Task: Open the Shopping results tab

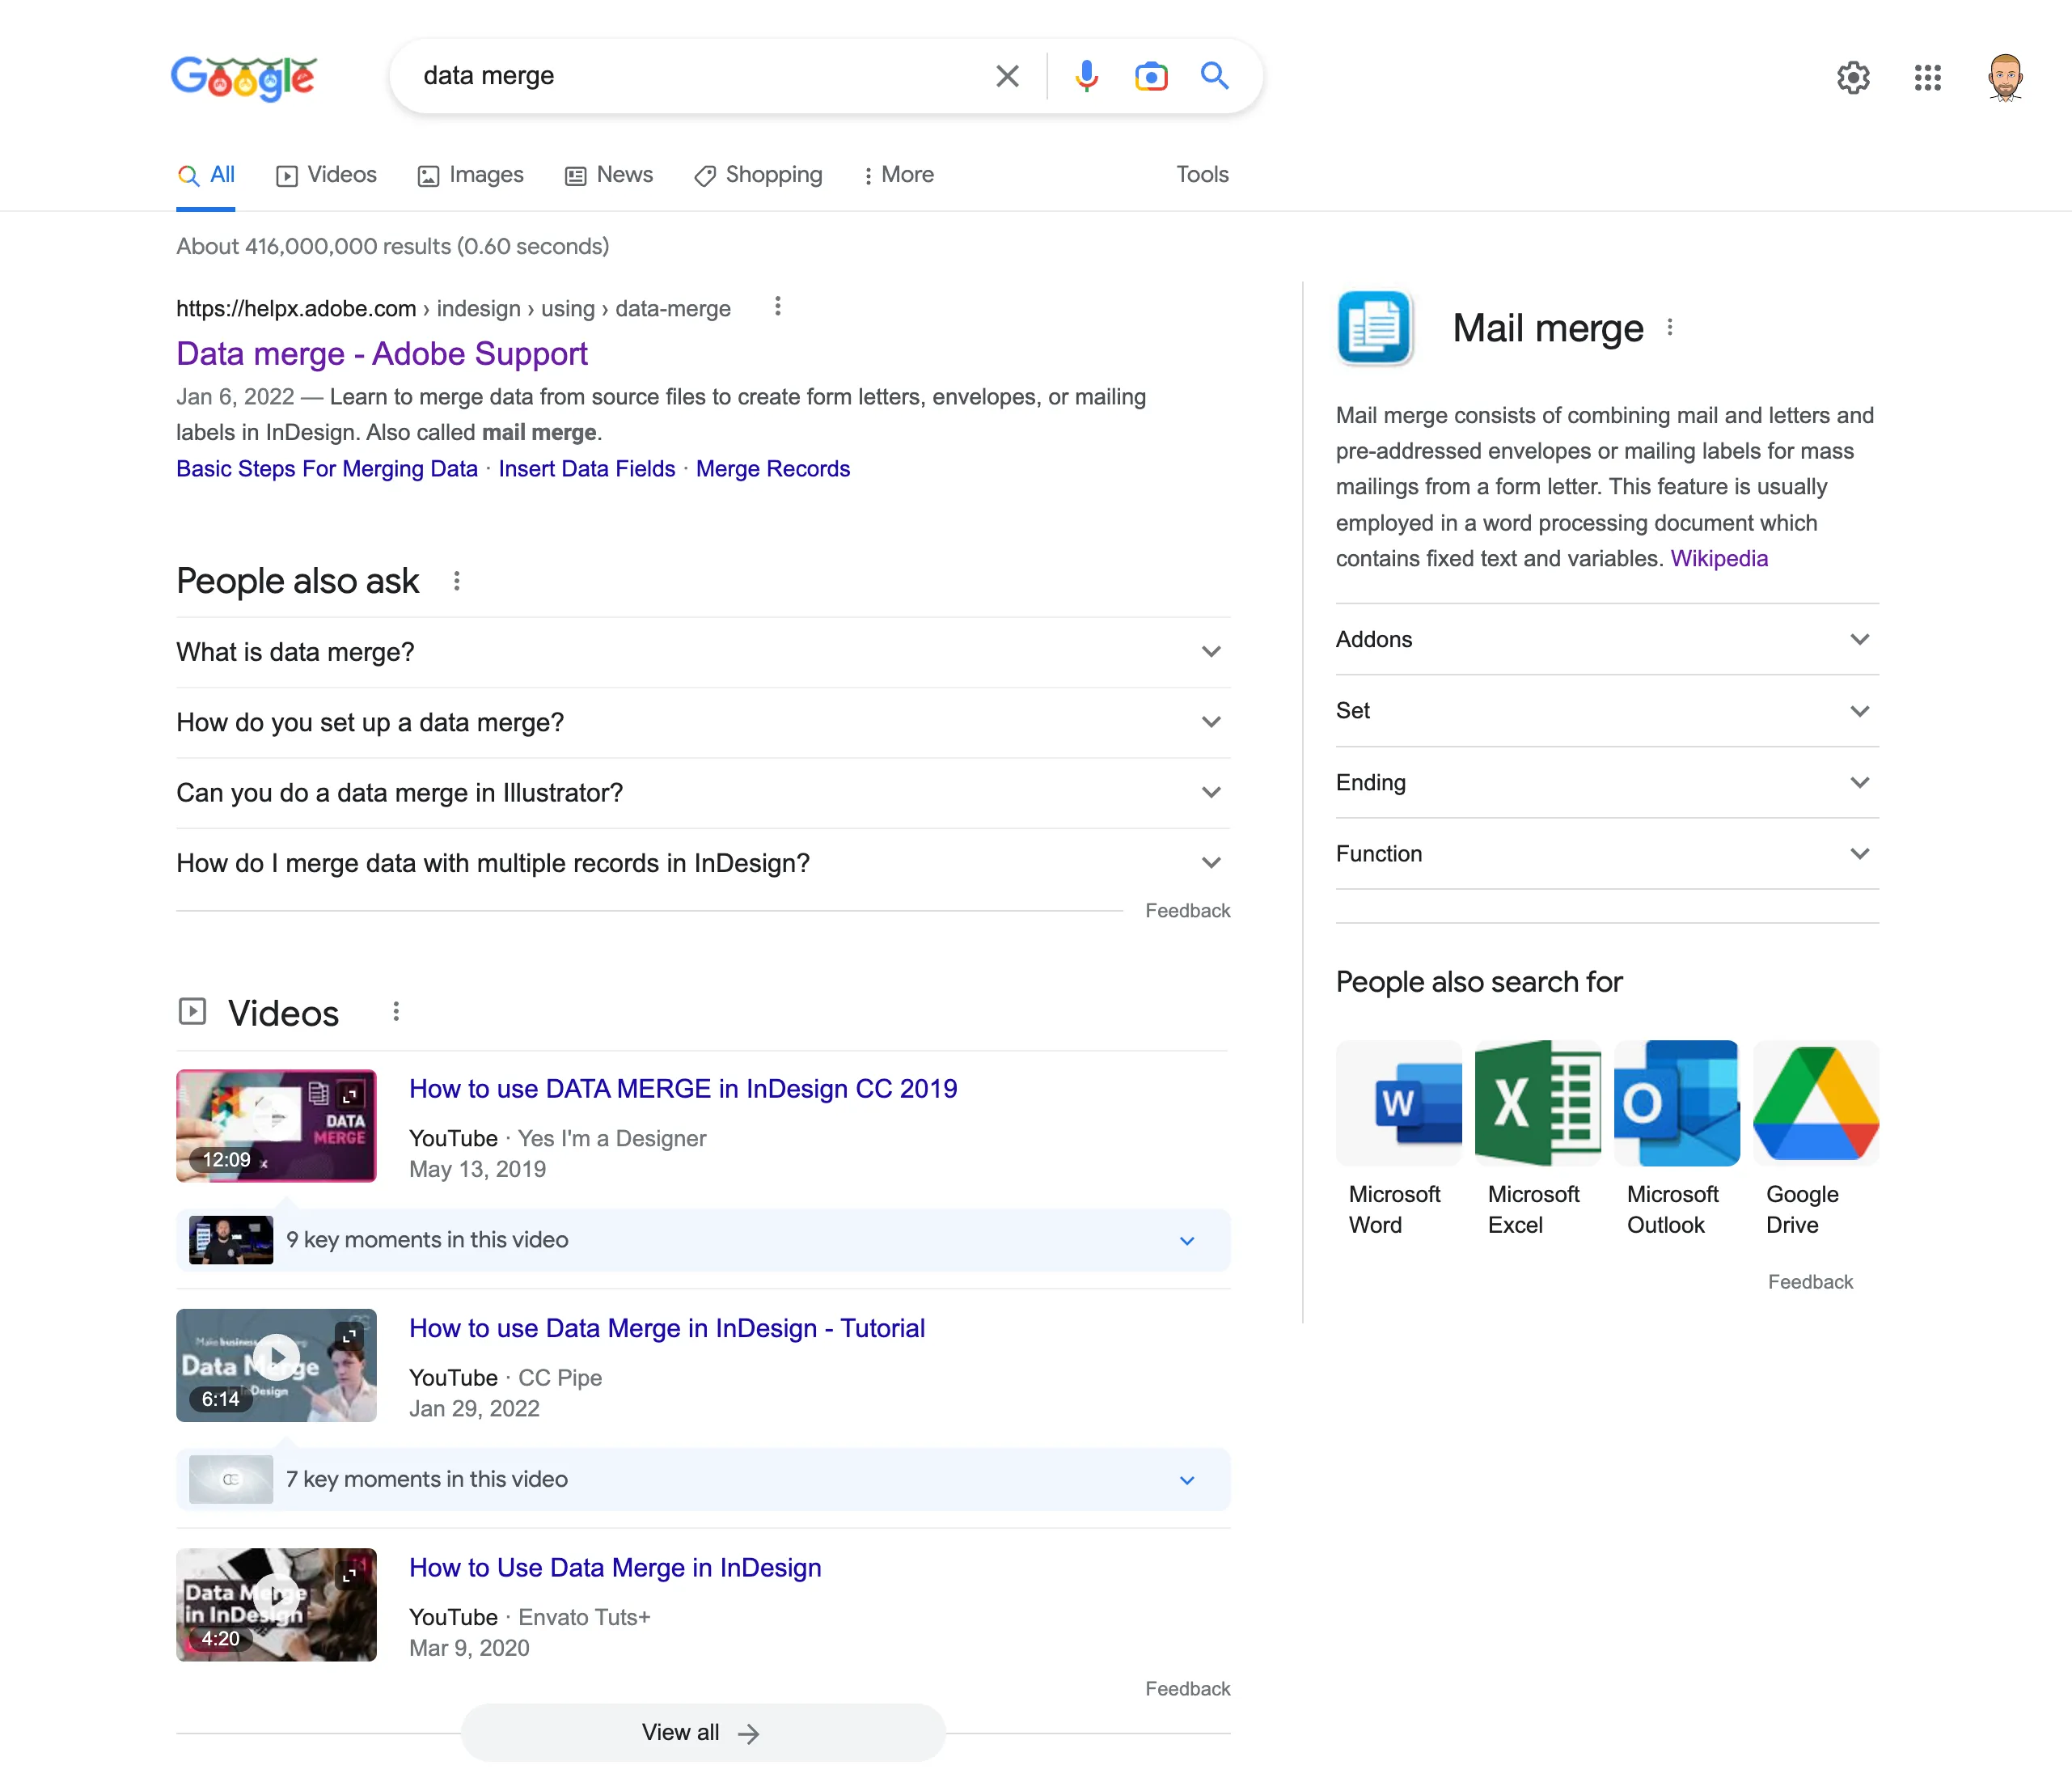Action: point(758,174)
